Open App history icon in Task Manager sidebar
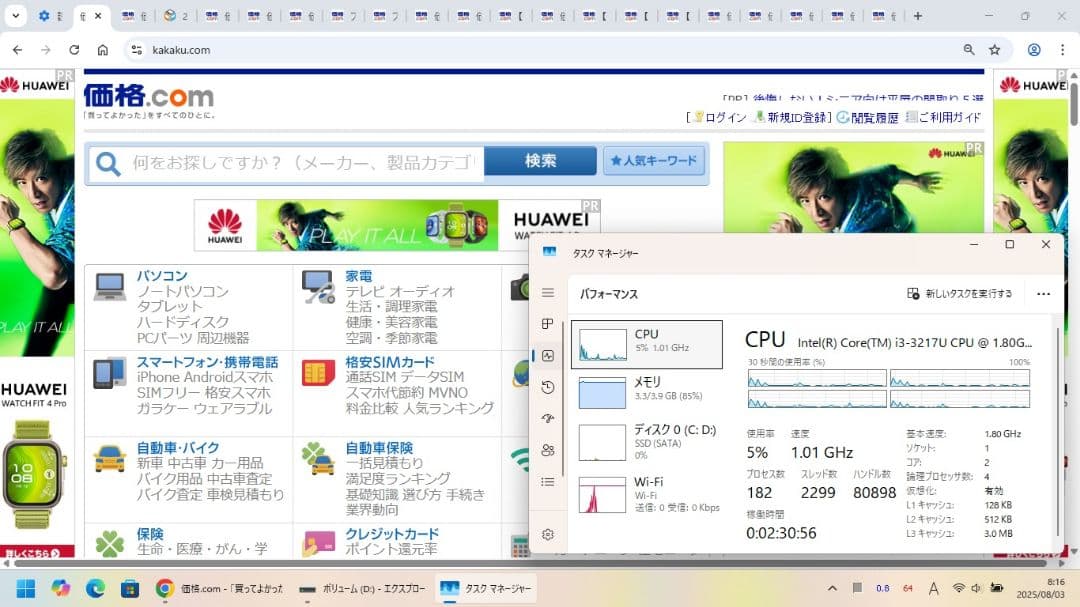This screenshot has width=1080, height=607. [548, 387]
